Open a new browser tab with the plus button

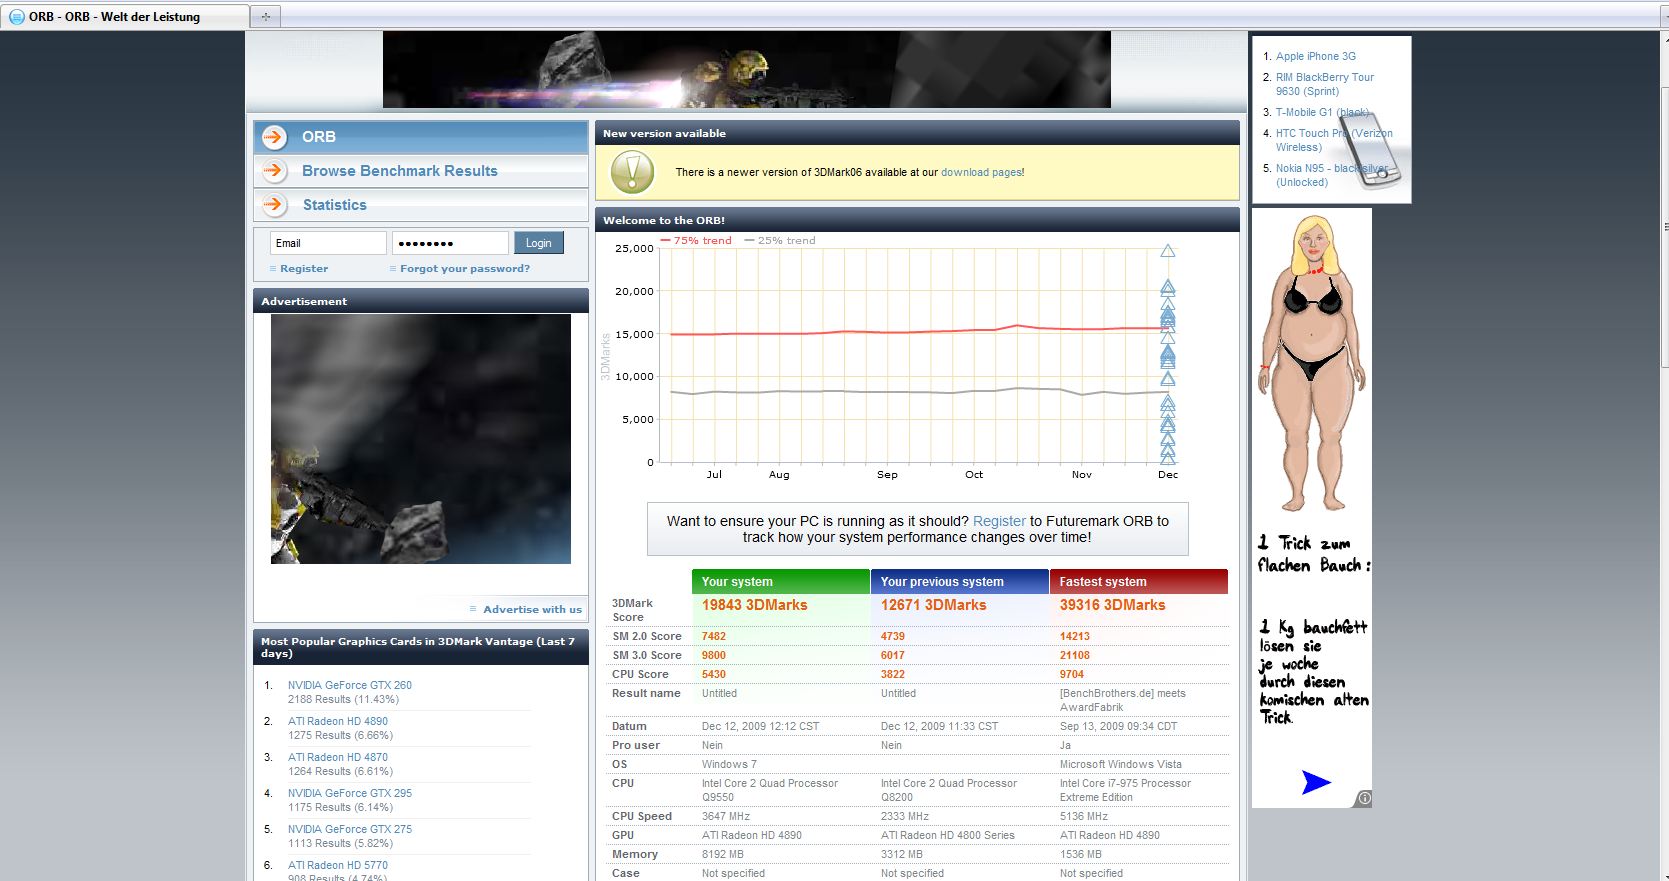click(265, 16)
